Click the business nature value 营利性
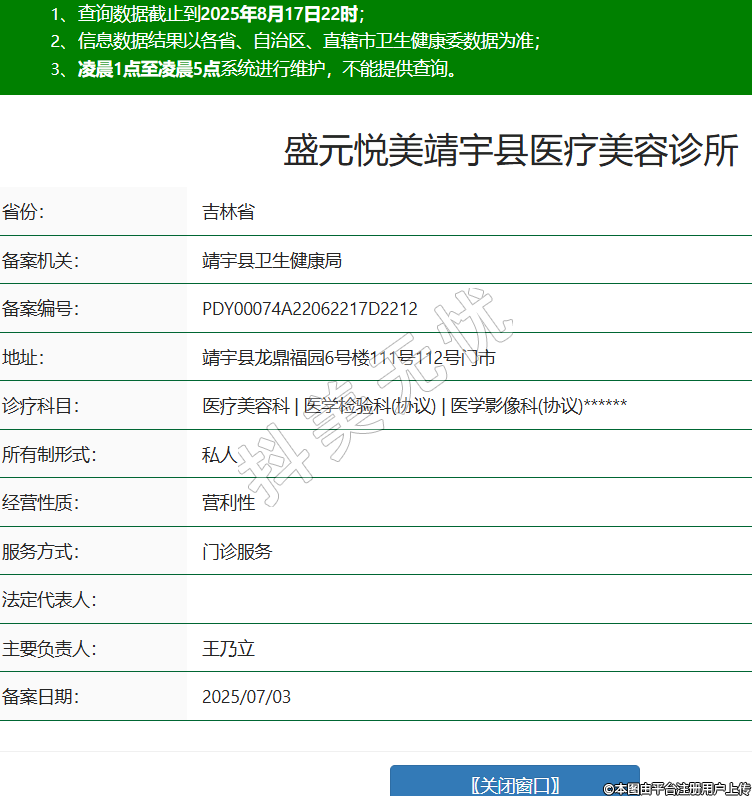752x796 pixels. click(228, 503)
